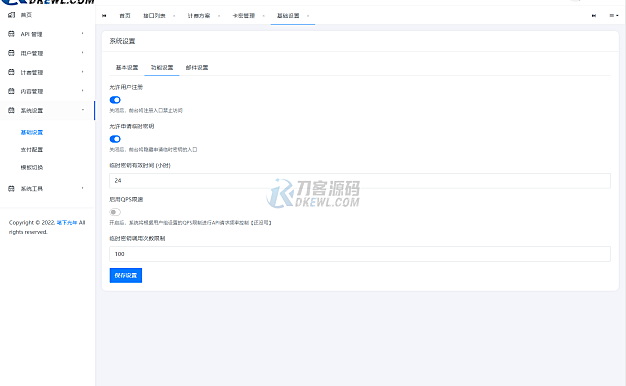Click the 用户管理 sidebar icon
626x386 pixels.
coord(11,53)
